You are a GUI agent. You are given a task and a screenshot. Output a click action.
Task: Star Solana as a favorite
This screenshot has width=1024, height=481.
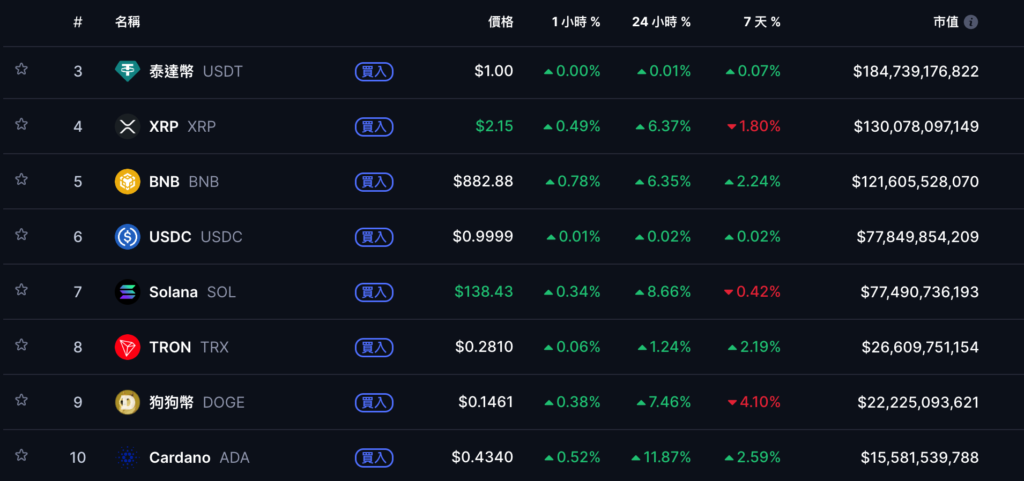pyautogui.click(x=21, y=290)
